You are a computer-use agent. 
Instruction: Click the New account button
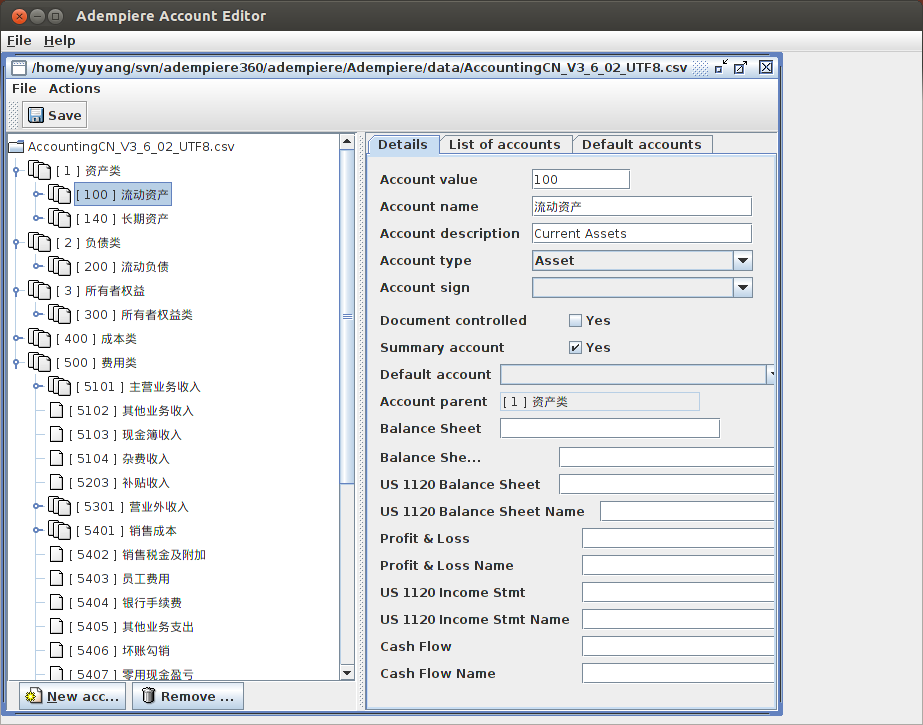pos(72,696)
